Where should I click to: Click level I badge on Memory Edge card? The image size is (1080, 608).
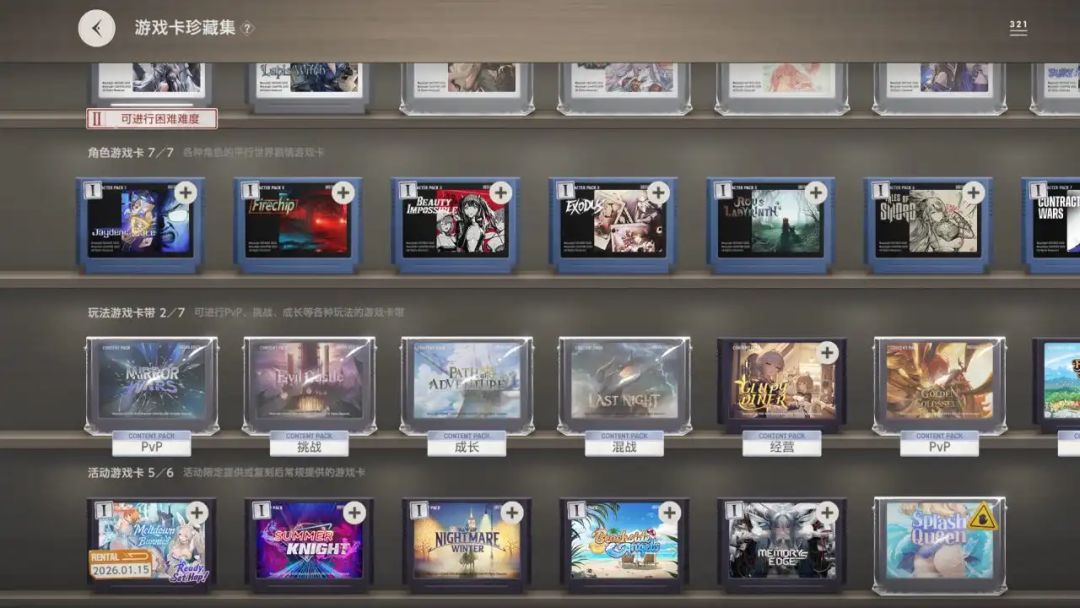coord(734,510)
